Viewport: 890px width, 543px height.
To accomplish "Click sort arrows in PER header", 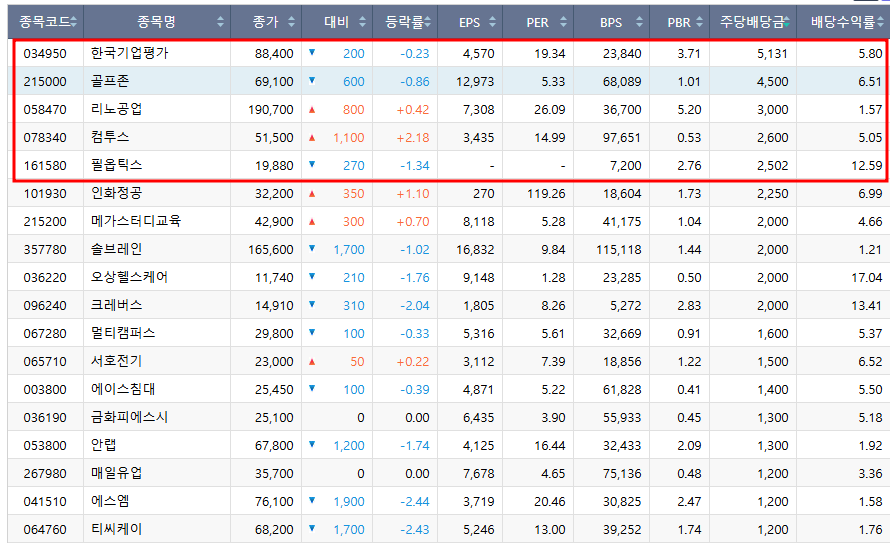I will [x=563, y=22].
